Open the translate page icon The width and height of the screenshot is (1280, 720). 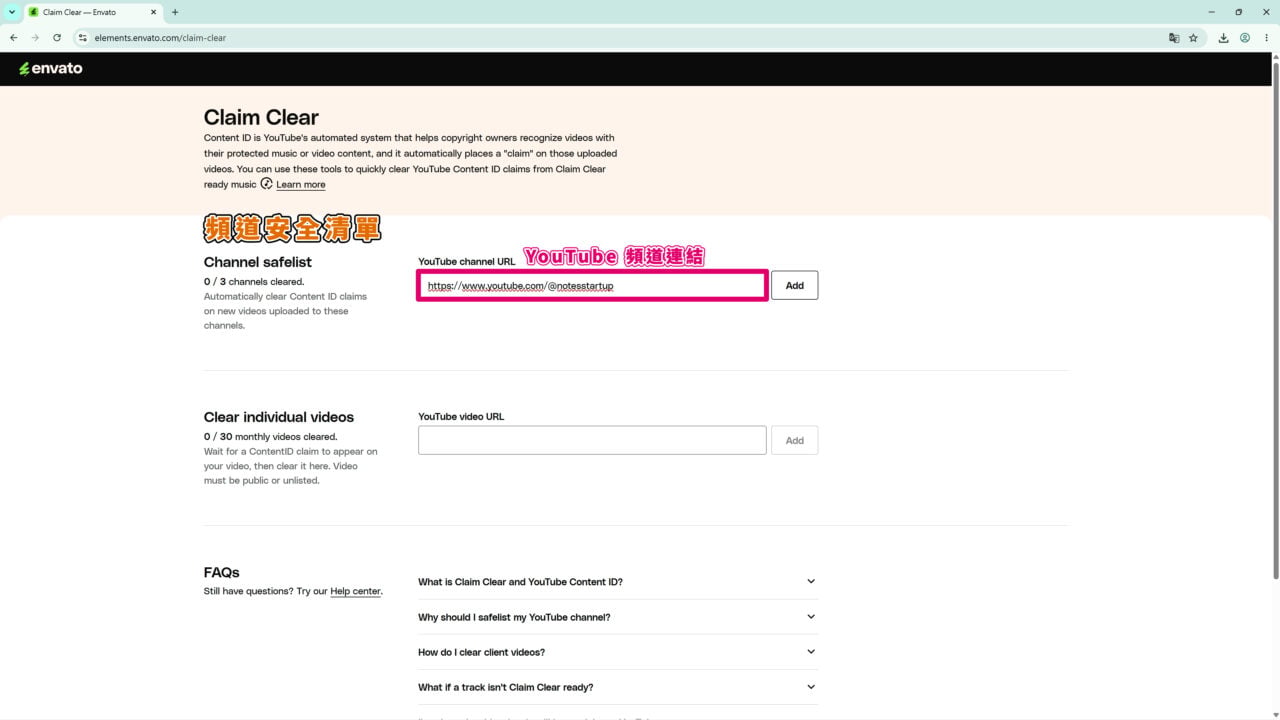[x=1174, y=38]
